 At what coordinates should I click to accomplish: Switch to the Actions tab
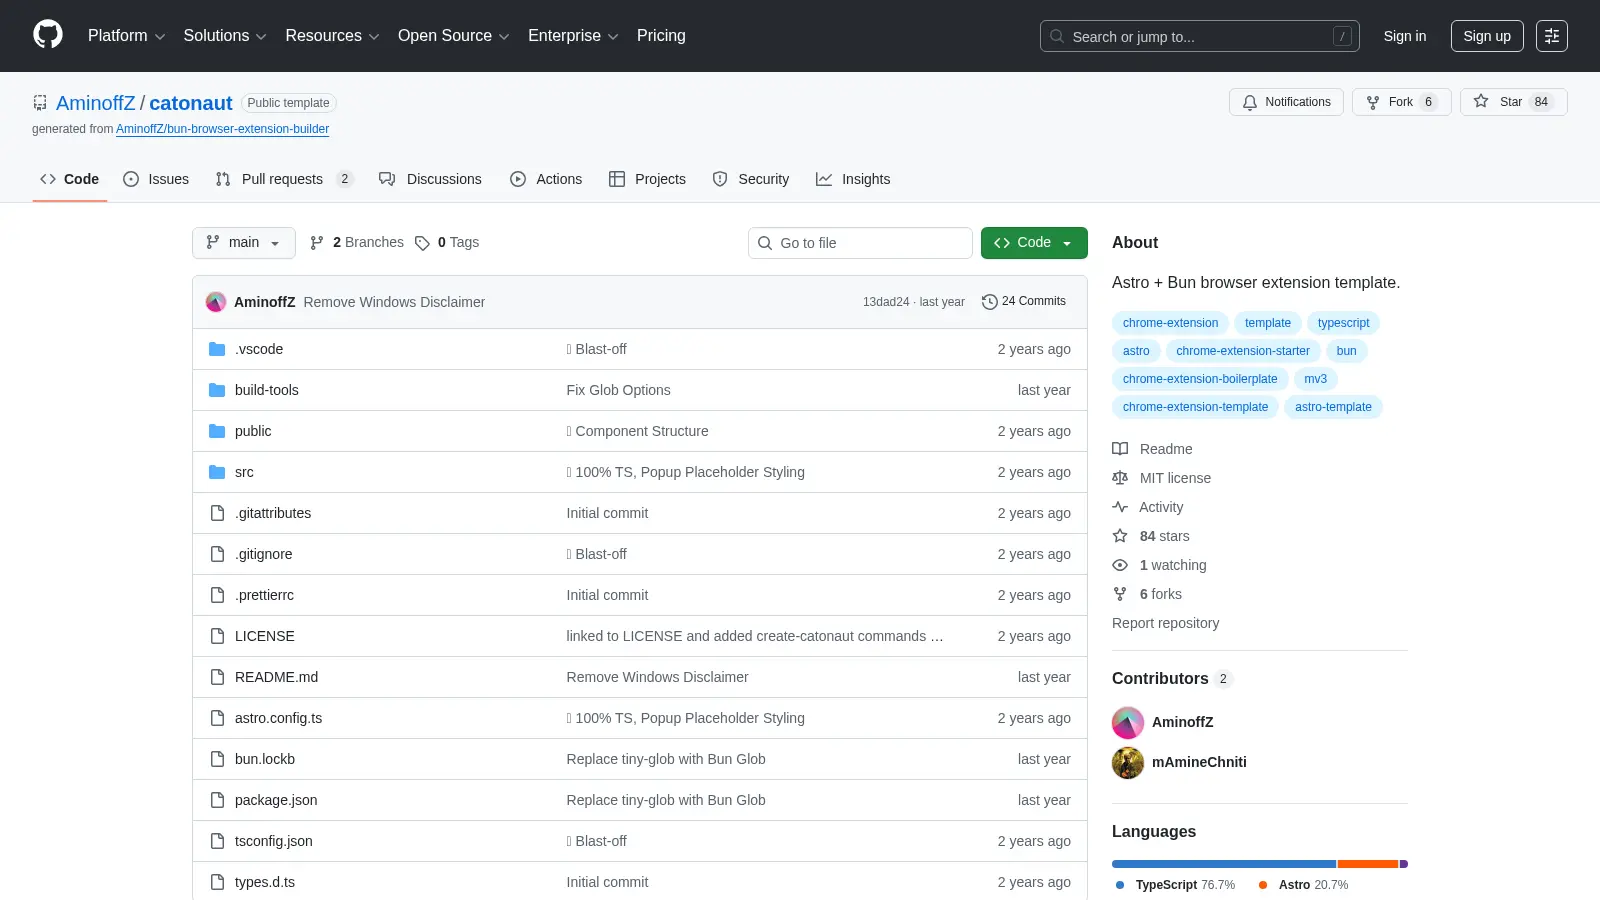click(546, 179)
